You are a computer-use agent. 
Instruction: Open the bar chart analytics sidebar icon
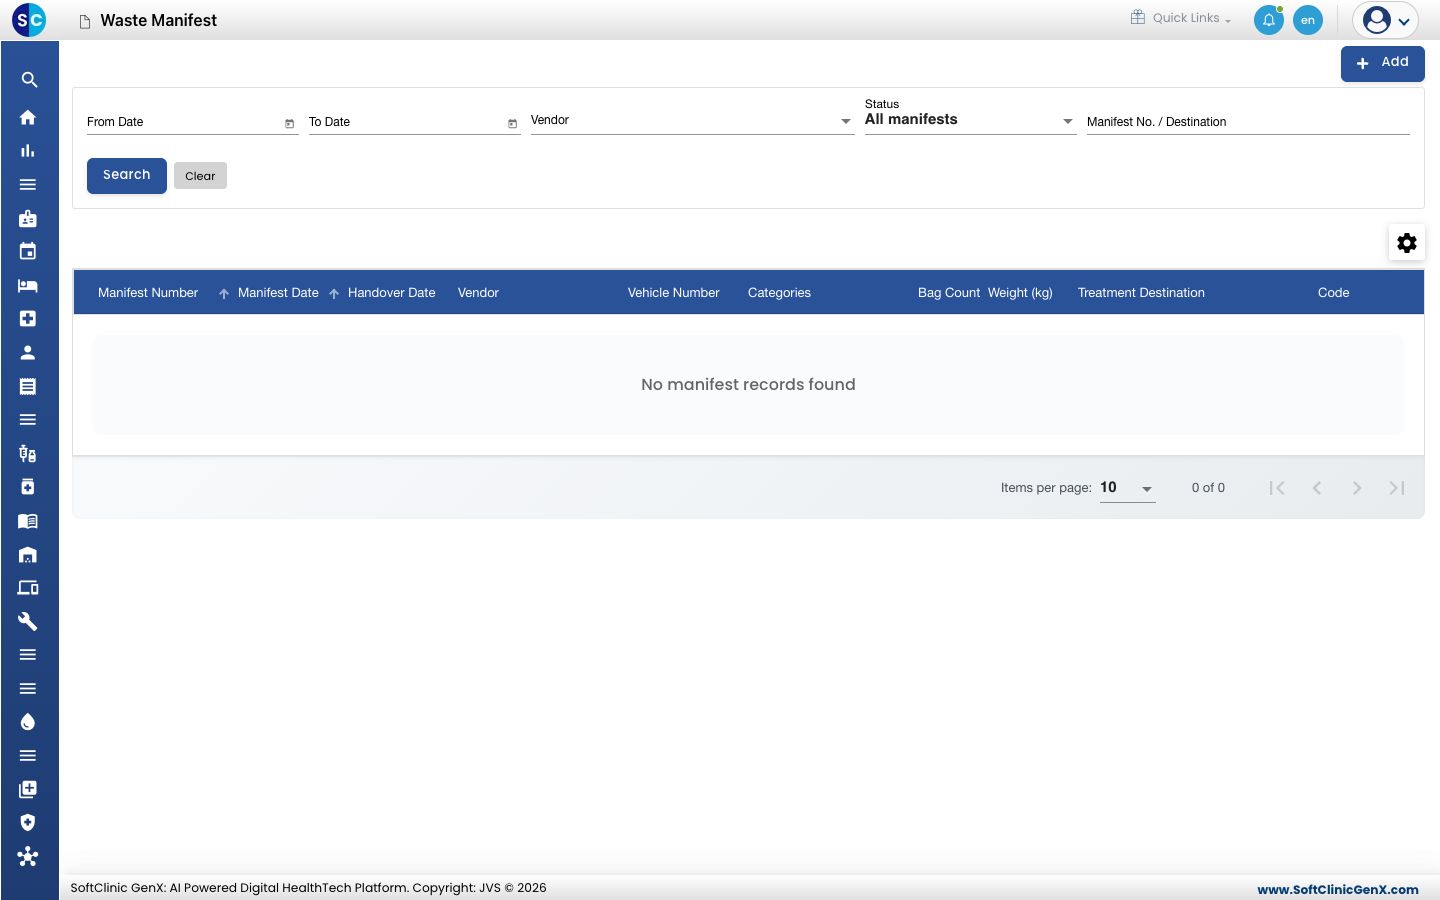coord(28,151)
